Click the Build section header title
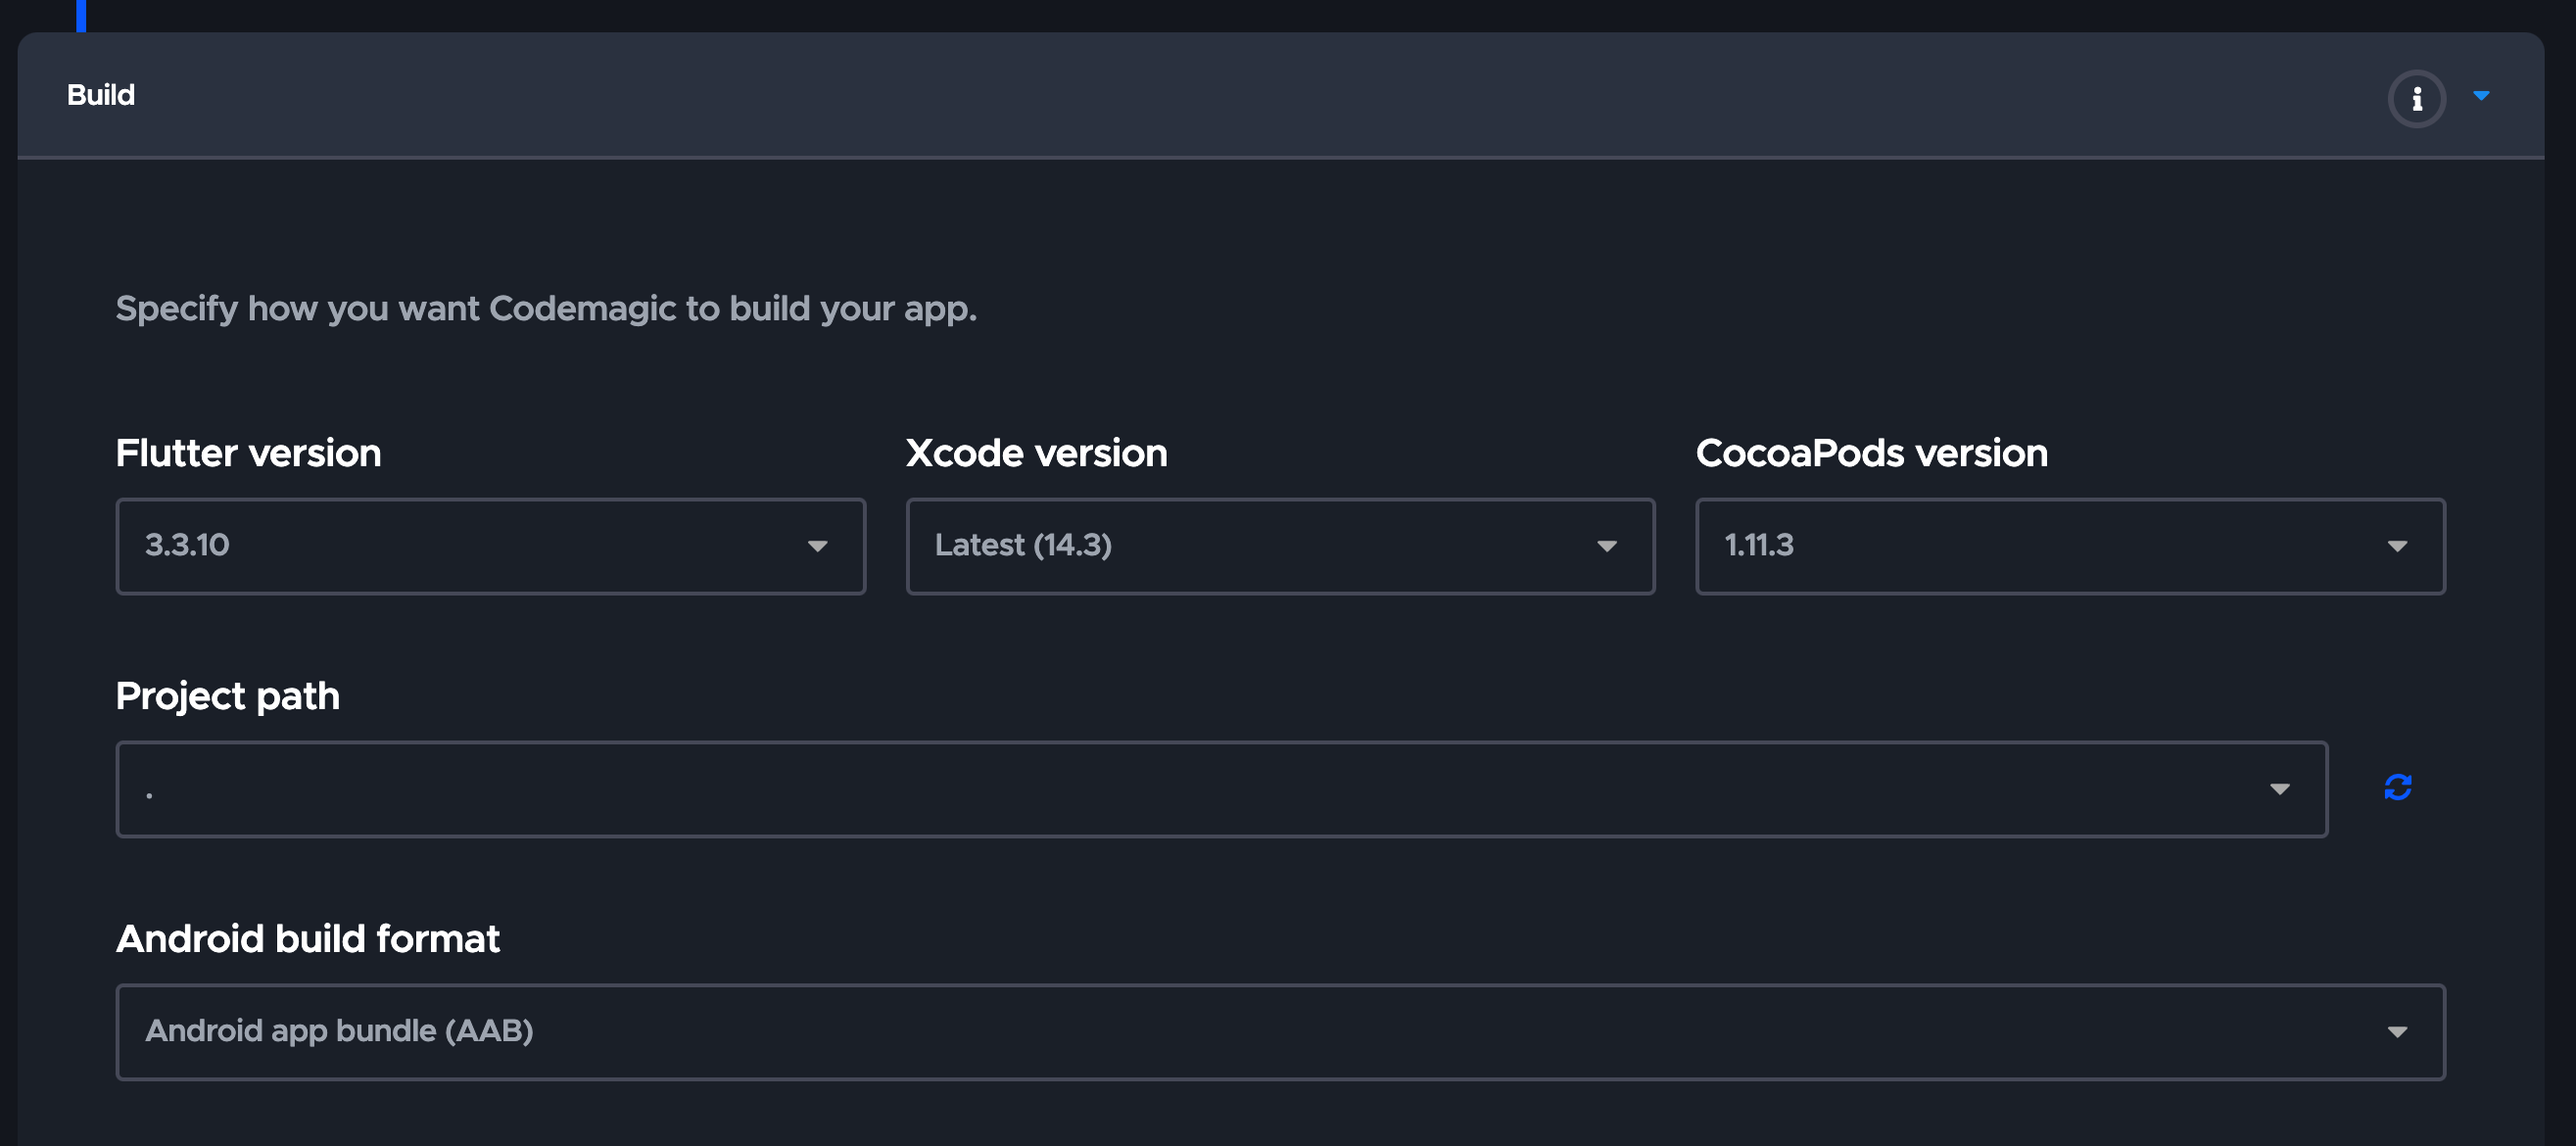 pos(100,95)
